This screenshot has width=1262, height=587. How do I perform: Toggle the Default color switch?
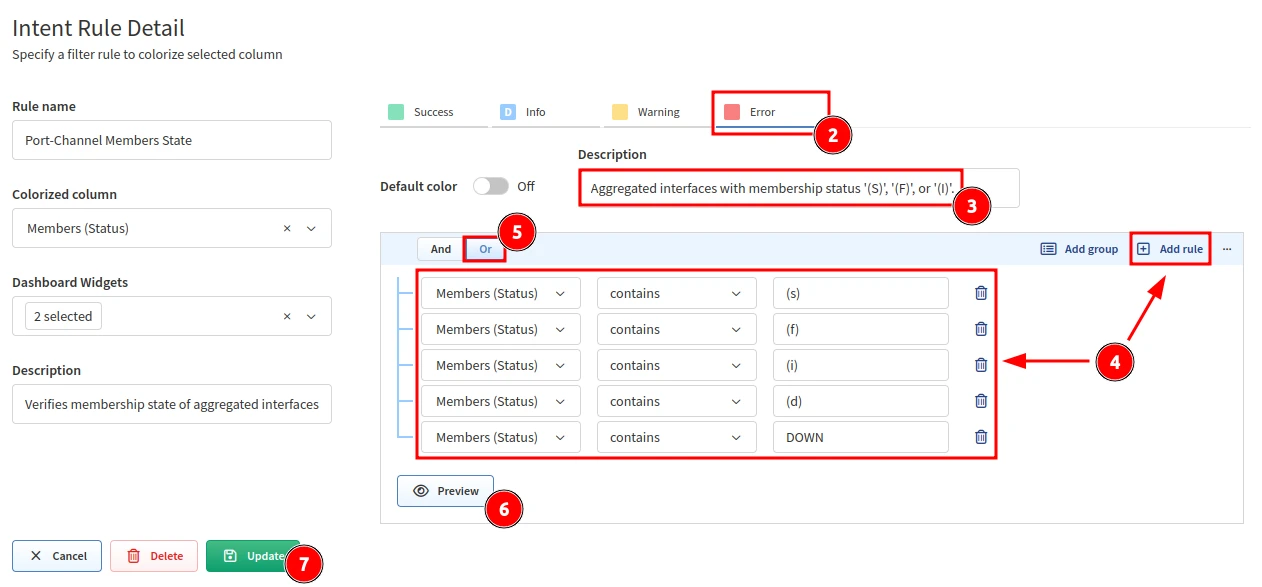[490, 186]
